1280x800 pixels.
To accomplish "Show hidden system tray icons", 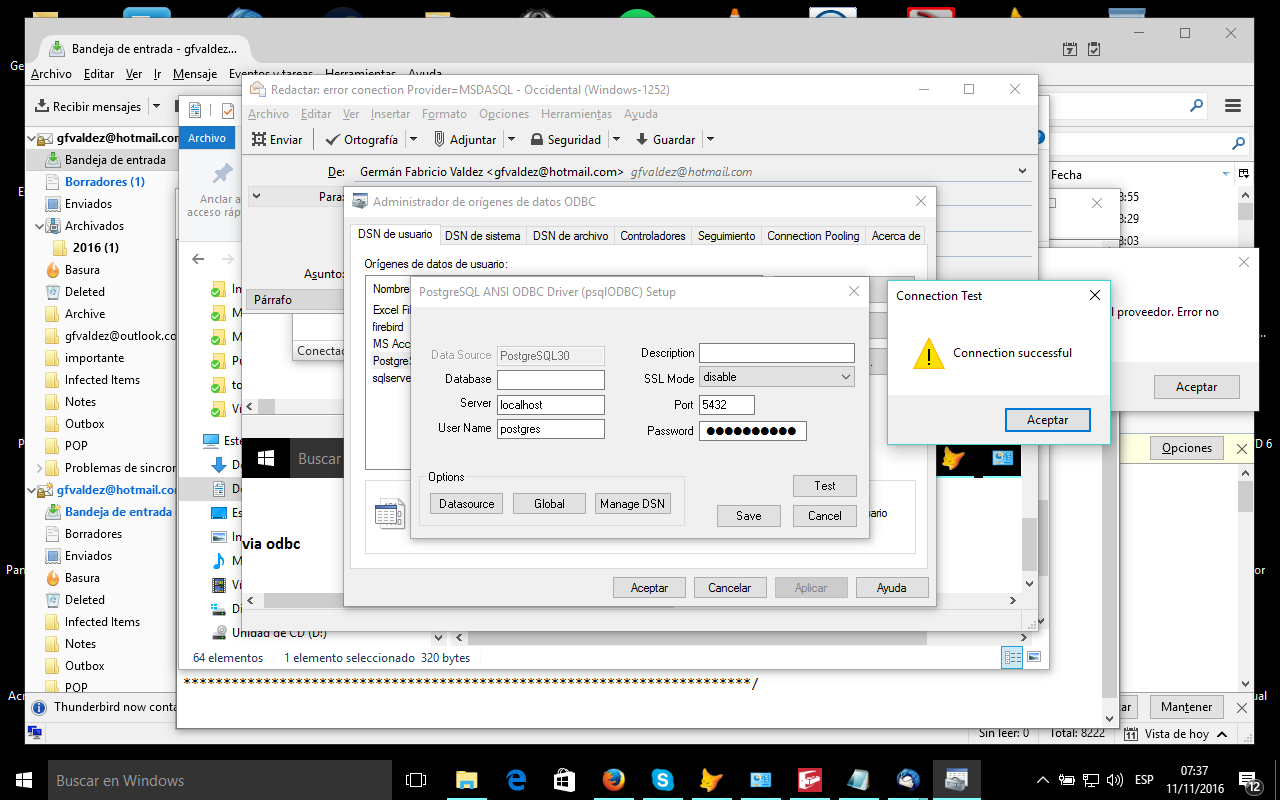I will click(1043, 780).
